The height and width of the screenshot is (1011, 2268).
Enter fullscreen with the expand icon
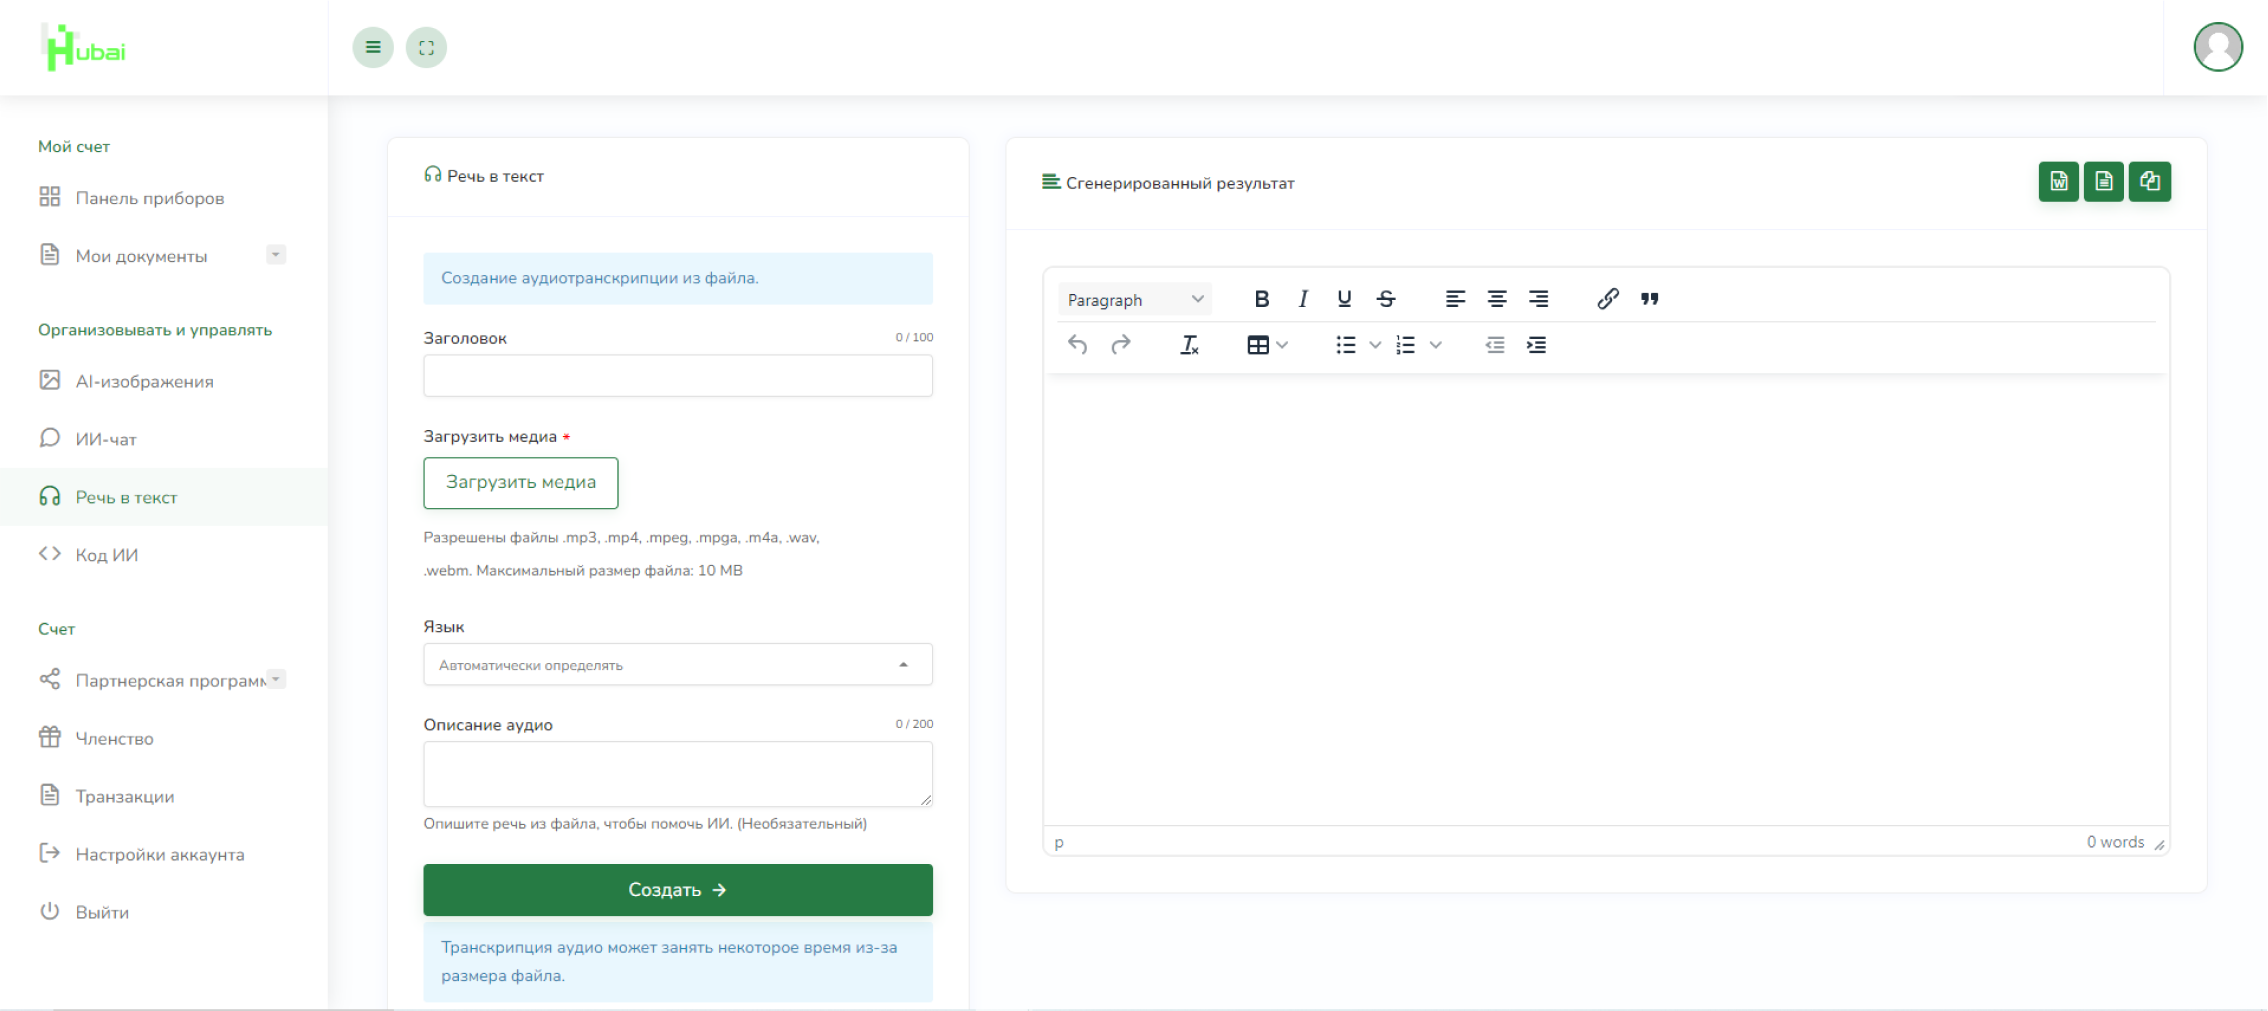(426, 47)
